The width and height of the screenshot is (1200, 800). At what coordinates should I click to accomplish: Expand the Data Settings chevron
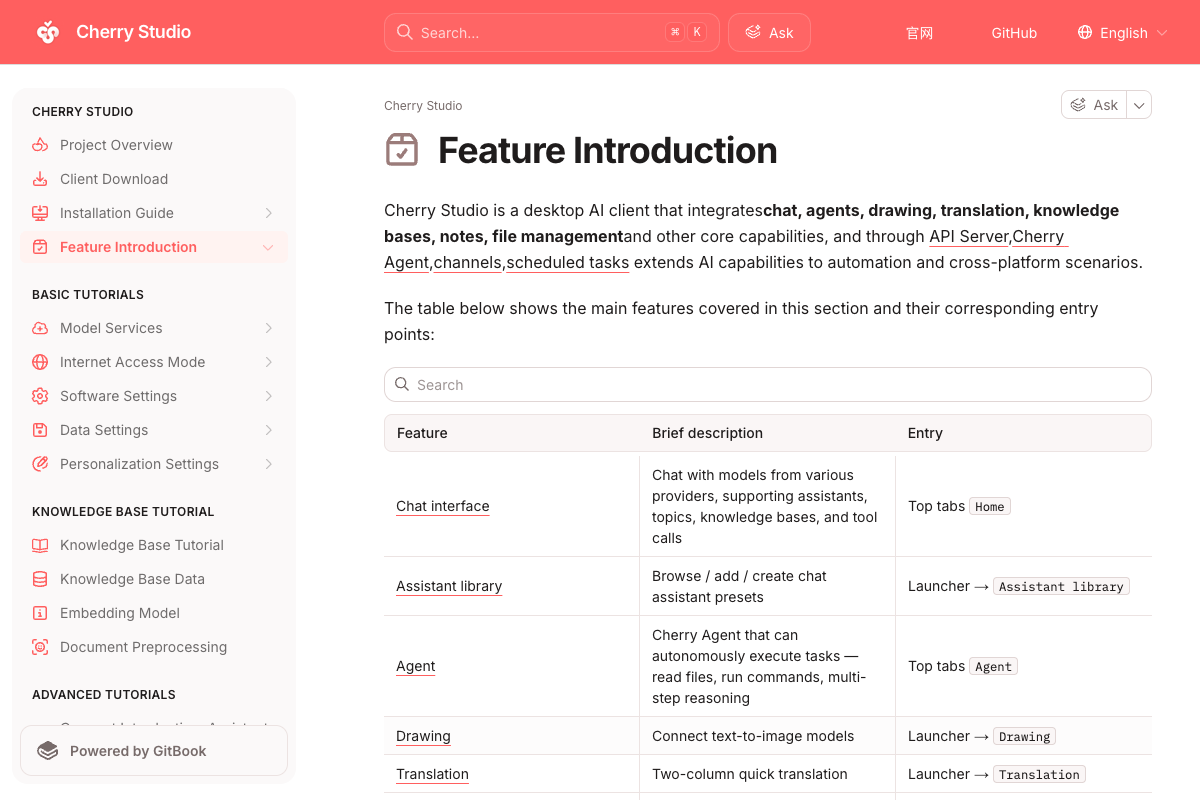[x=268, y=430]
